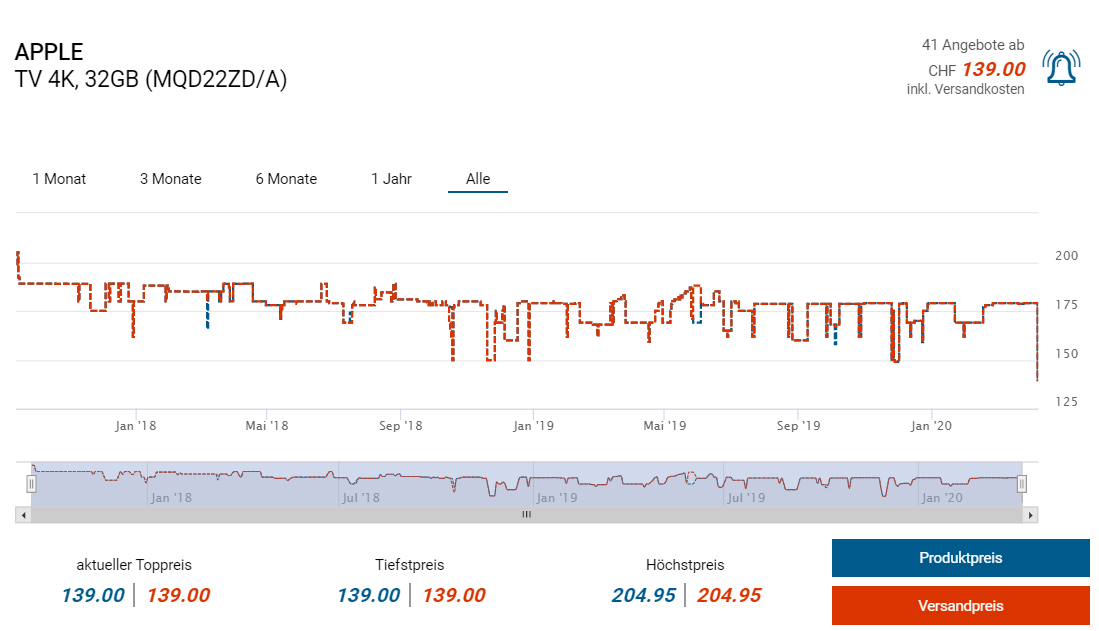Click the CHF 139.00 offer price

tap(992, 69)
